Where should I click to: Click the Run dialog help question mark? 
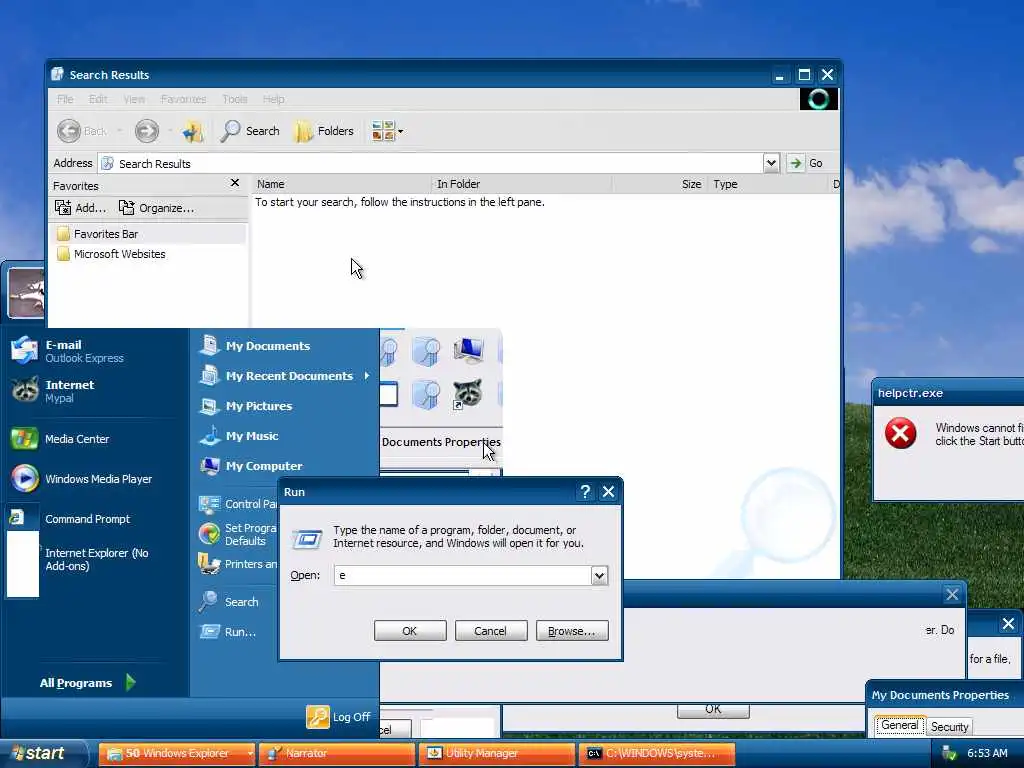pos(585,492)
